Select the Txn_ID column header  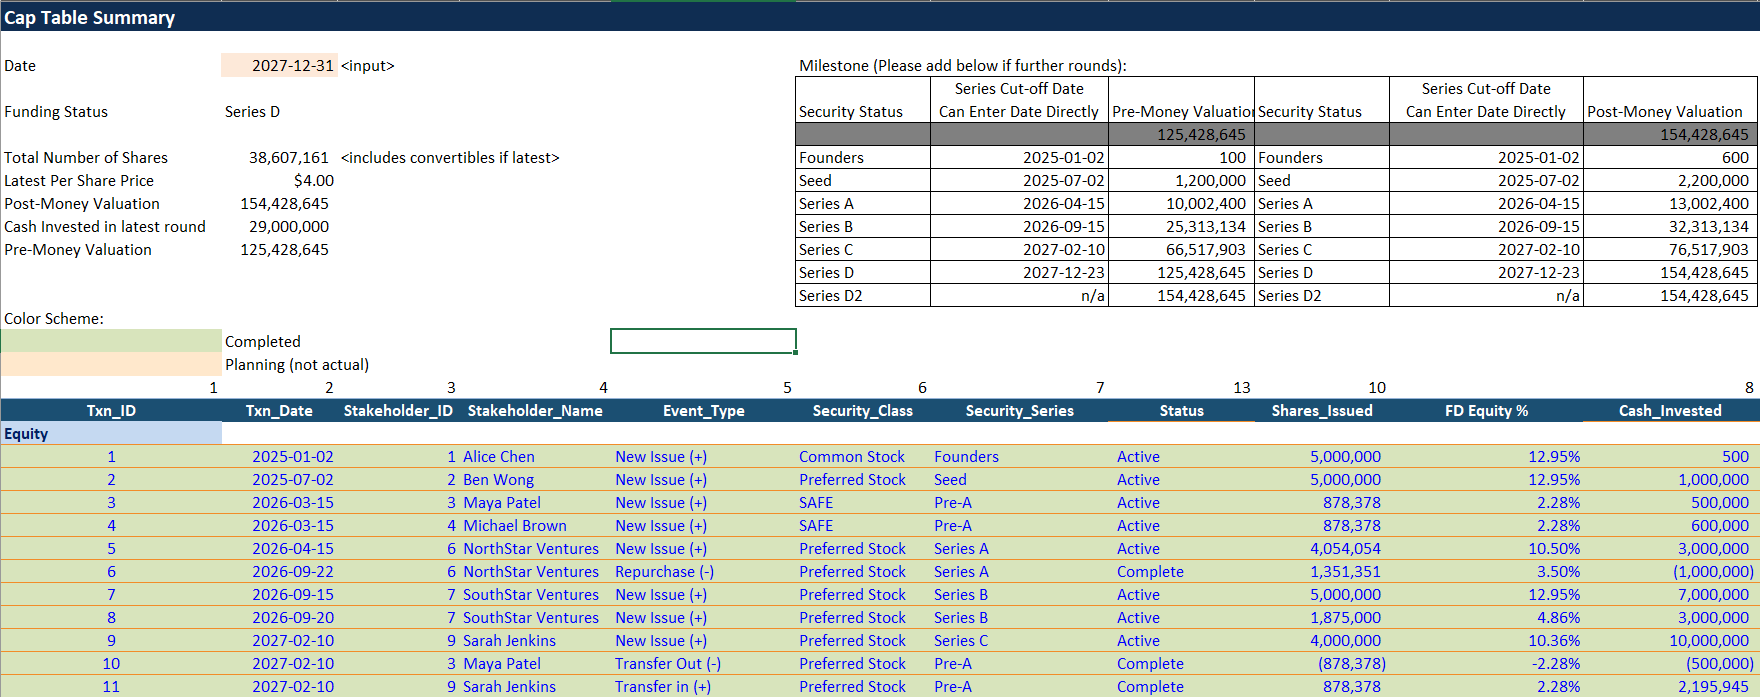tap(111, 411)
